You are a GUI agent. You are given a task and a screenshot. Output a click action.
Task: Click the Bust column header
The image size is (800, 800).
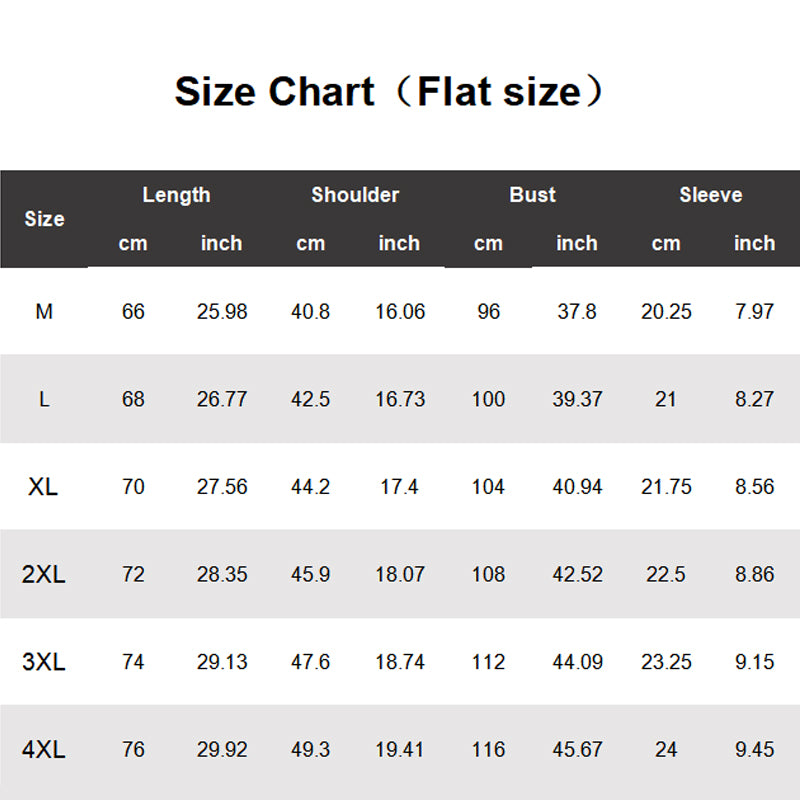(532, 195)
